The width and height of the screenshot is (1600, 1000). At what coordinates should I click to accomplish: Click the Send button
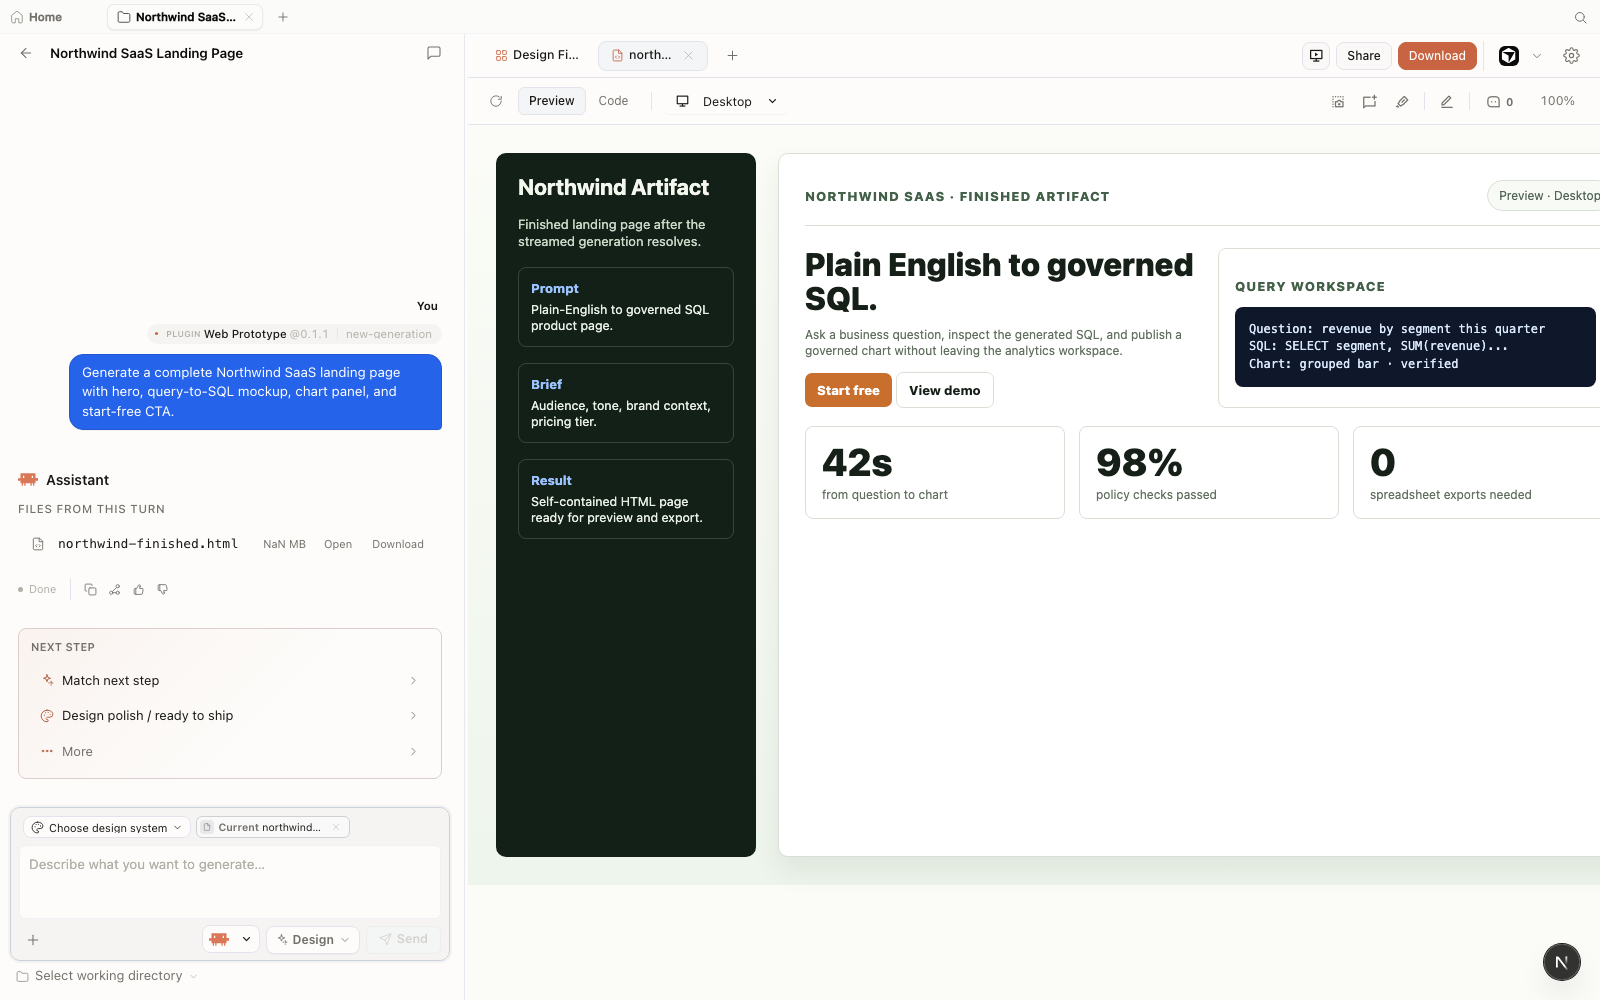tap(404, 939)
